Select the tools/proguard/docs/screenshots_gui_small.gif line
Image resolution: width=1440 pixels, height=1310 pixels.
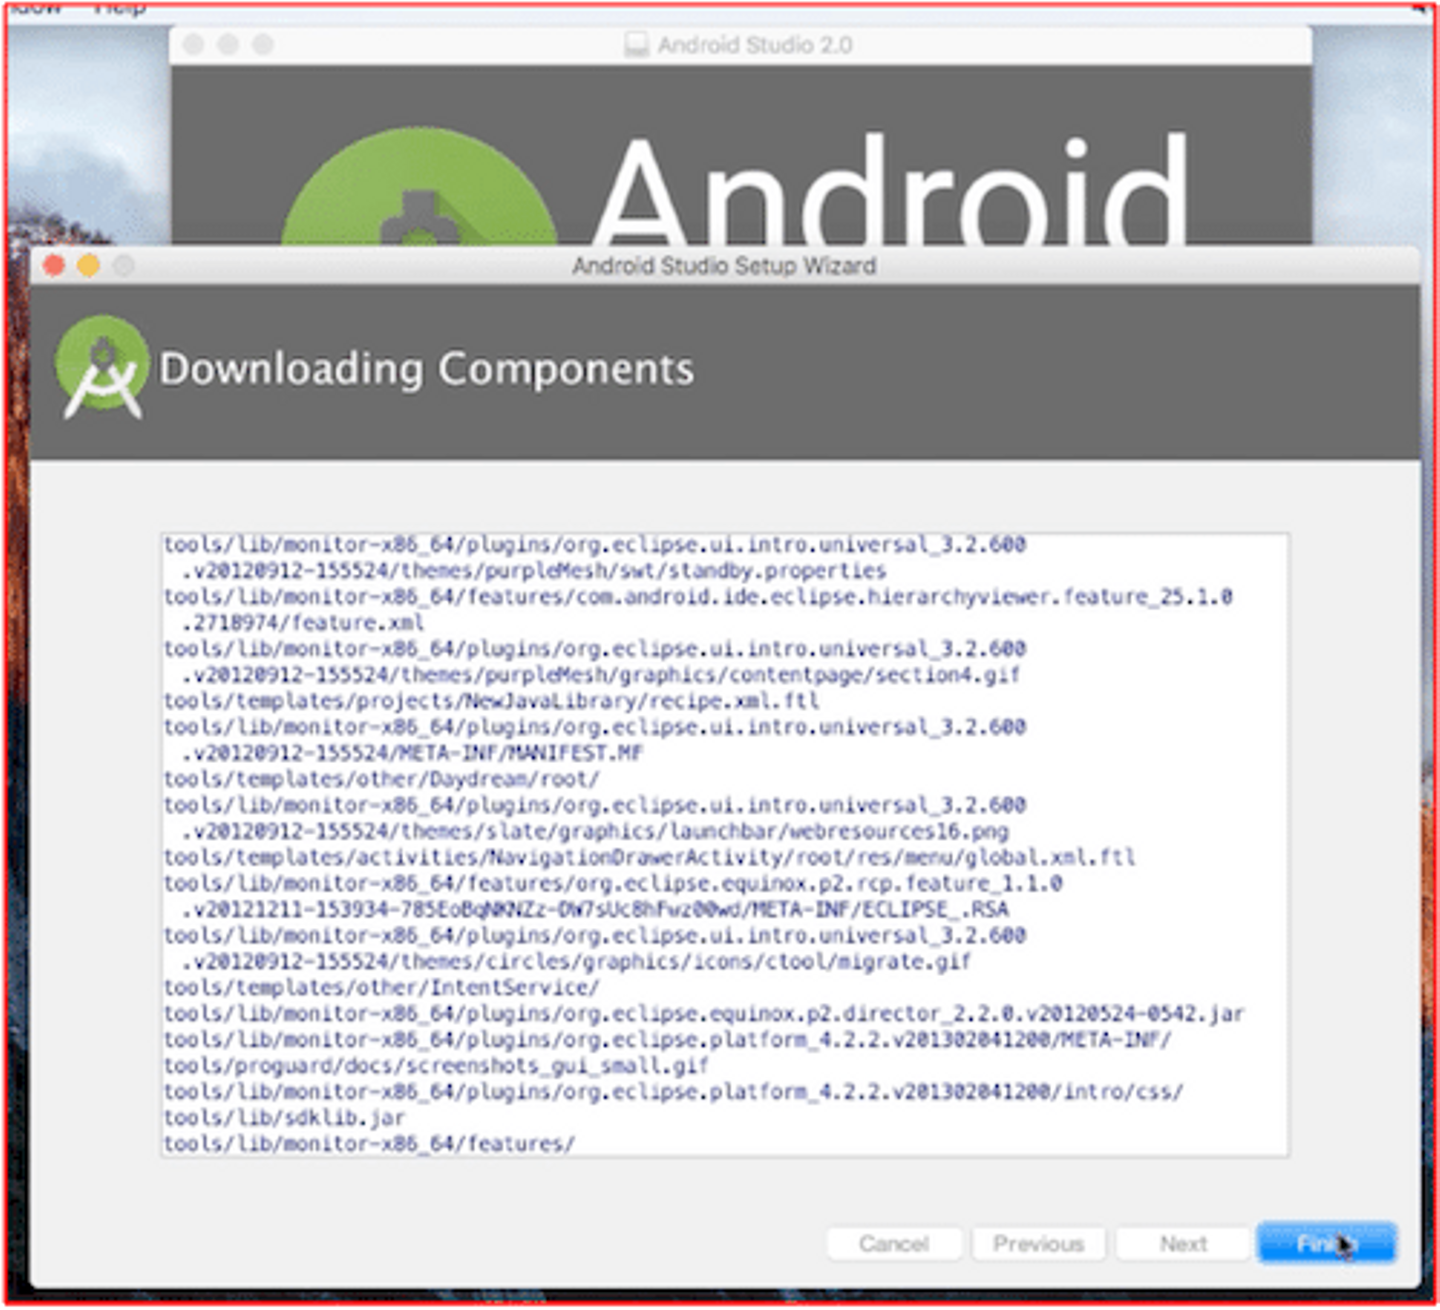(437, 1065)
